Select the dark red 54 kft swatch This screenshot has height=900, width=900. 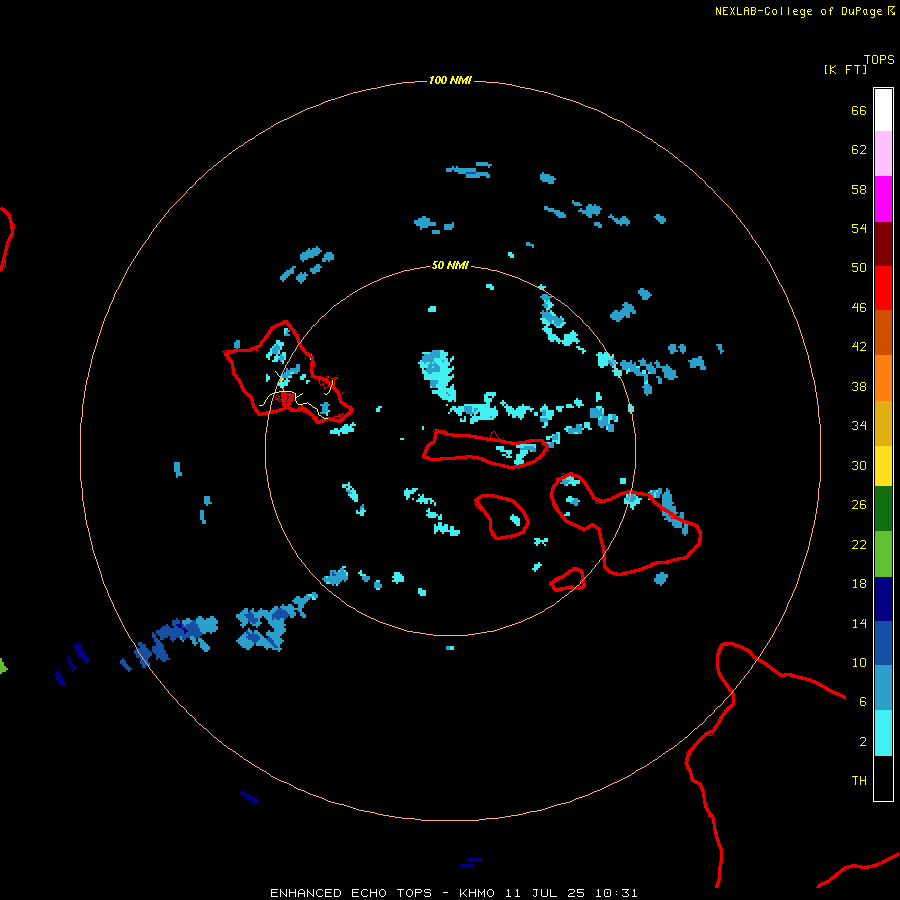[883, 244]
